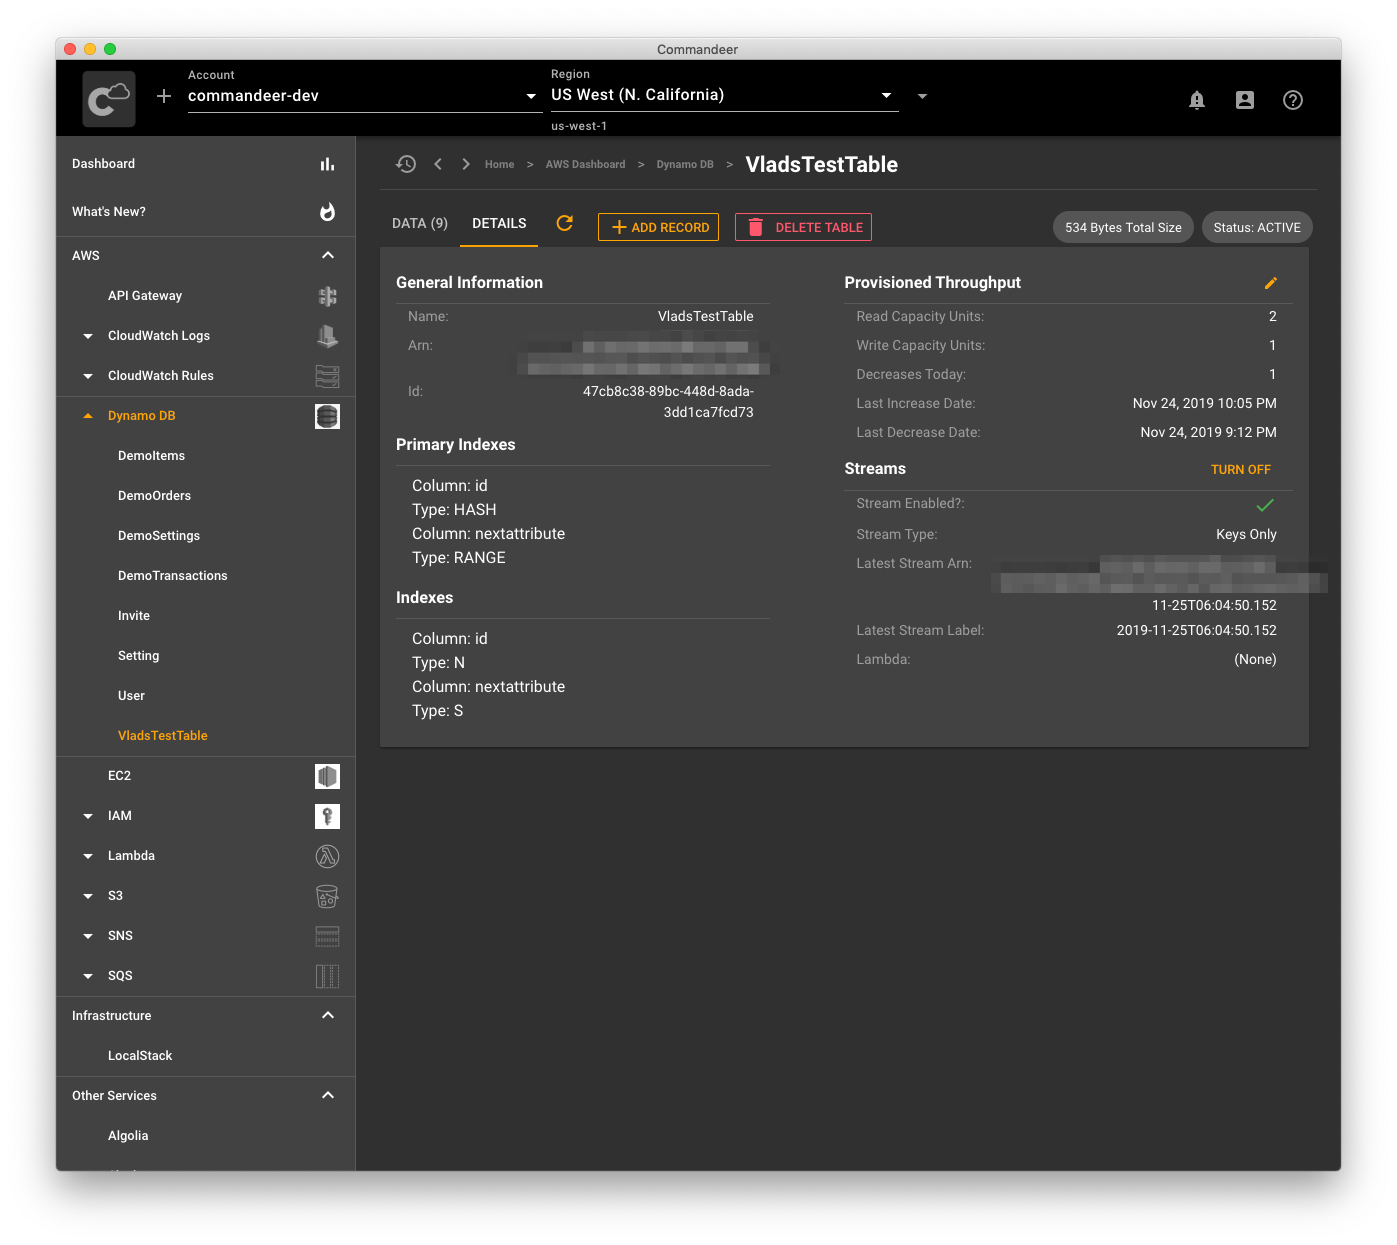Viewport: 1397px width, 1245px height.
Task: Collapse the Infrastructure section
Action: (328, 1016)
